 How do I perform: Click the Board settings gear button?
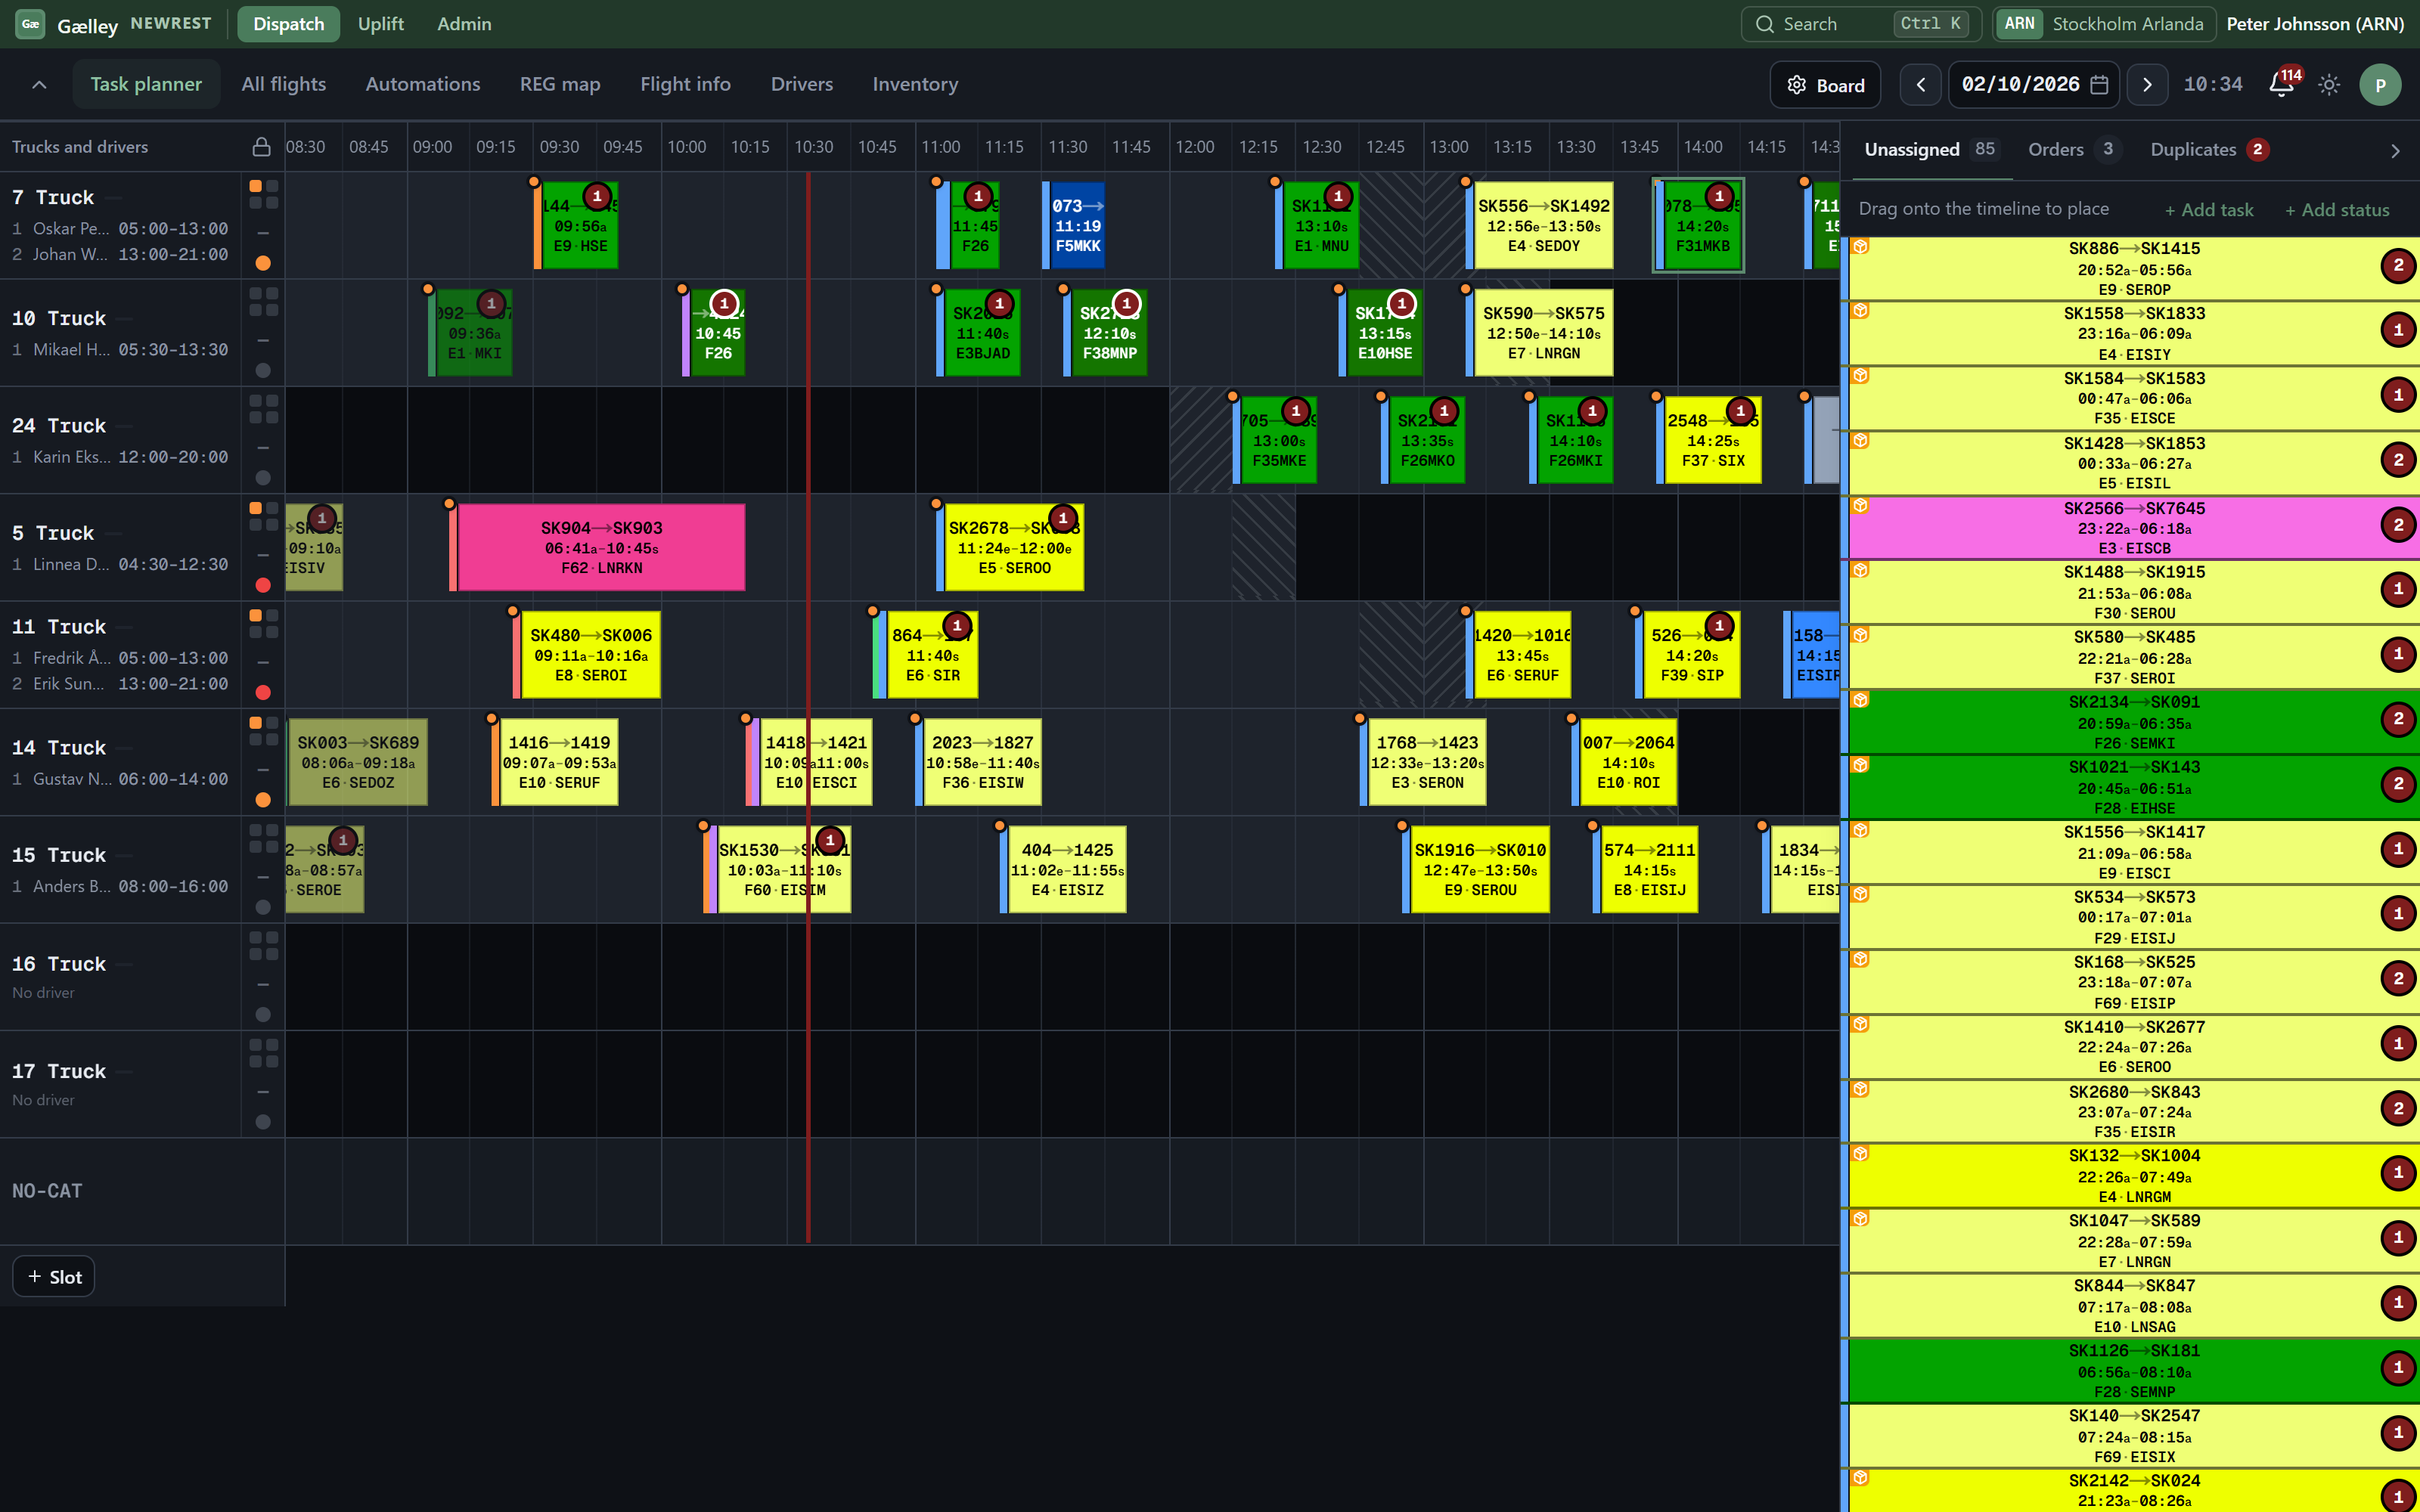click(x=1825, y=85)
